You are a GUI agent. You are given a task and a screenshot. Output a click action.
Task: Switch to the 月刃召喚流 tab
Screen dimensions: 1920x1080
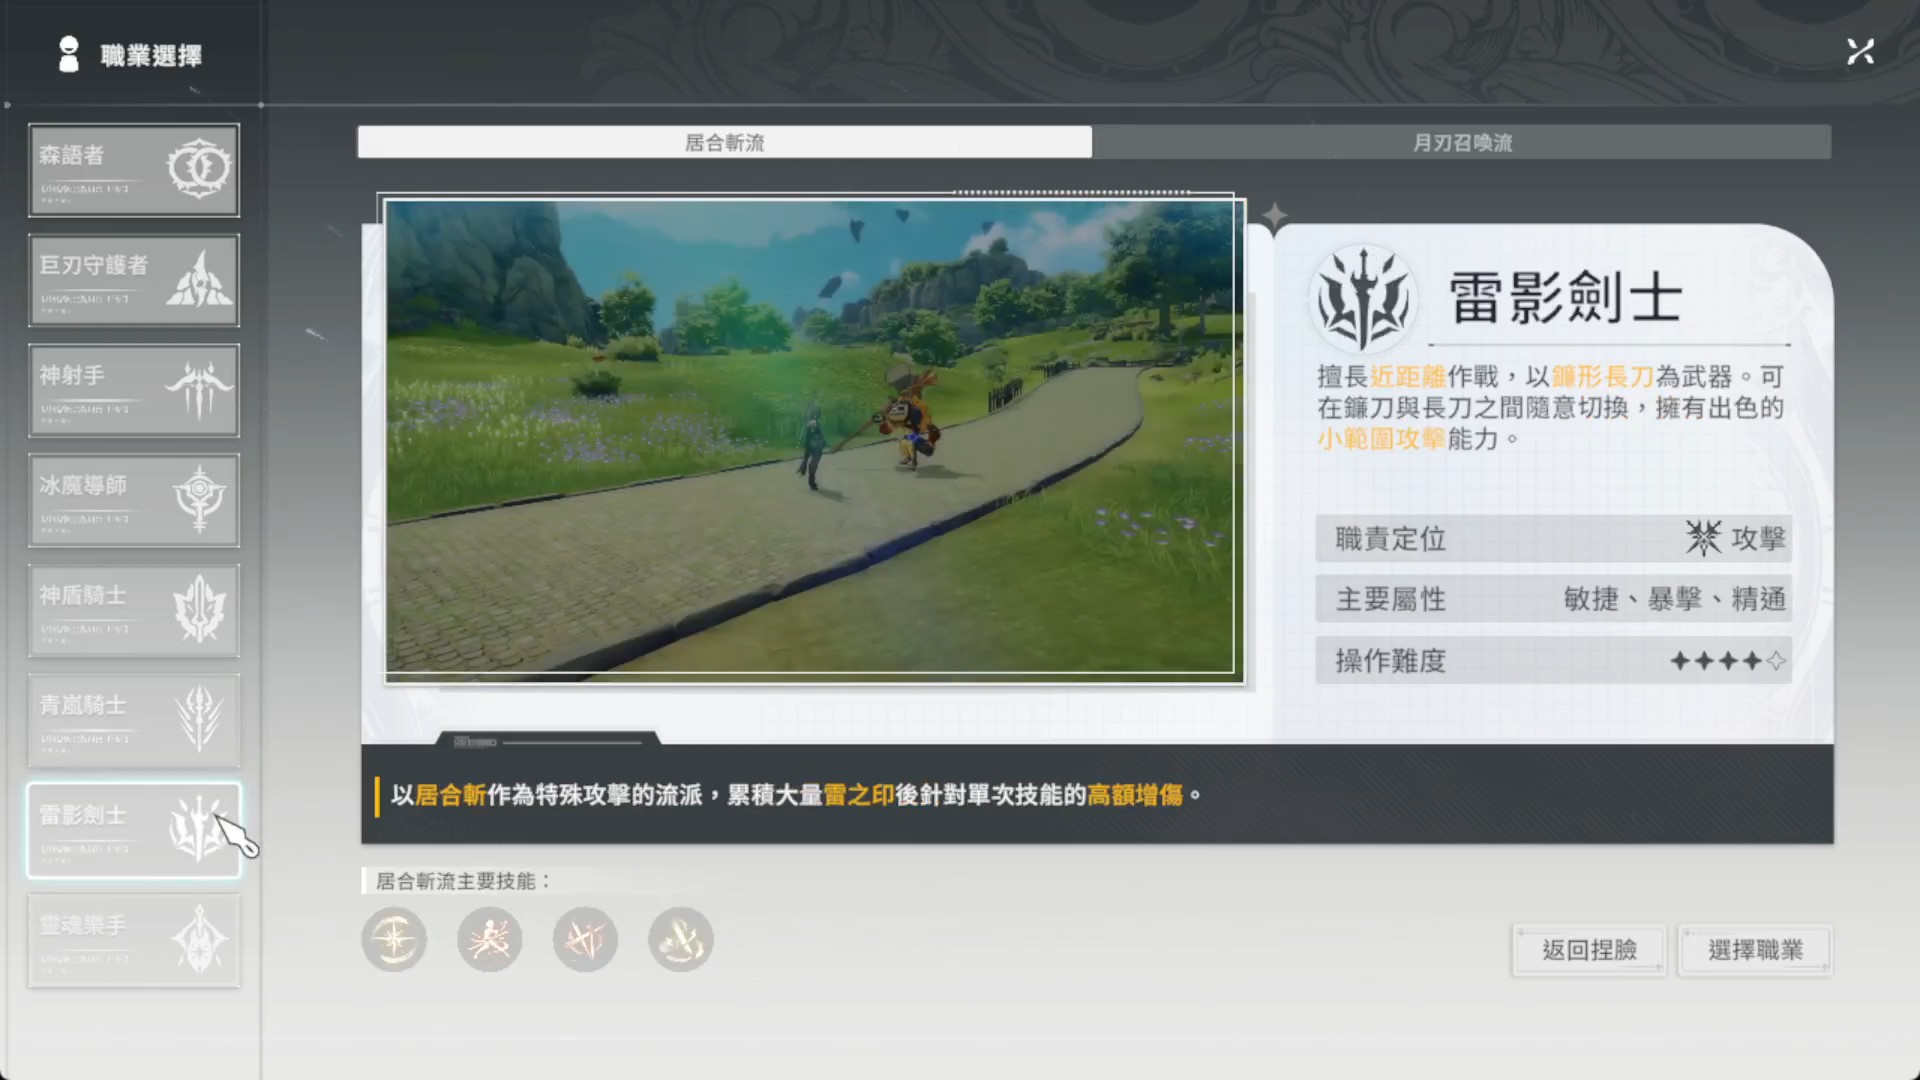pos(1461,142)
